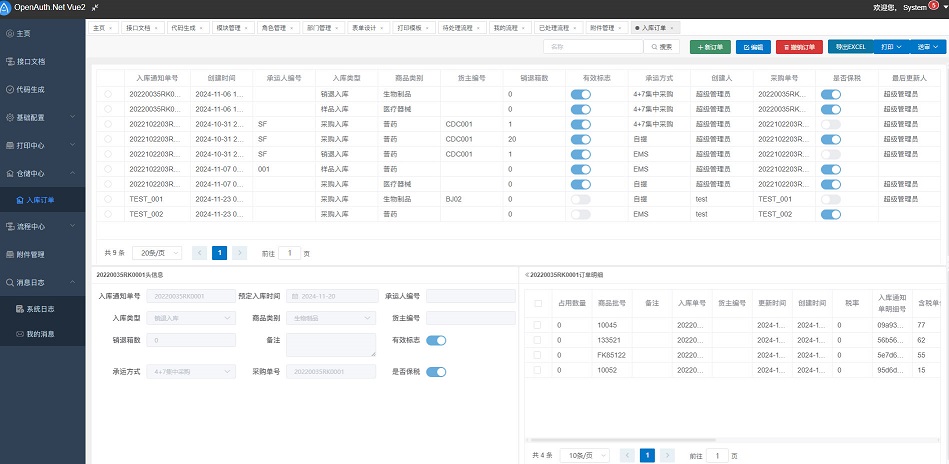The height and width of the screenshot is (464, 949).
Task: Toggle 是否保税 switch in the TEST_002 row
Action: click(831, 214)
